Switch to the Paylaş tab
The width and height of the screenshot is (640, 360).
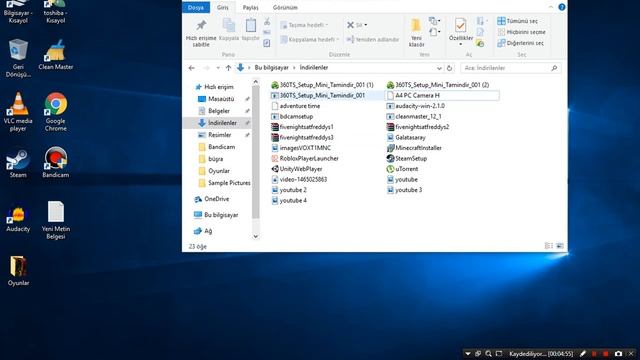point(250,7)
